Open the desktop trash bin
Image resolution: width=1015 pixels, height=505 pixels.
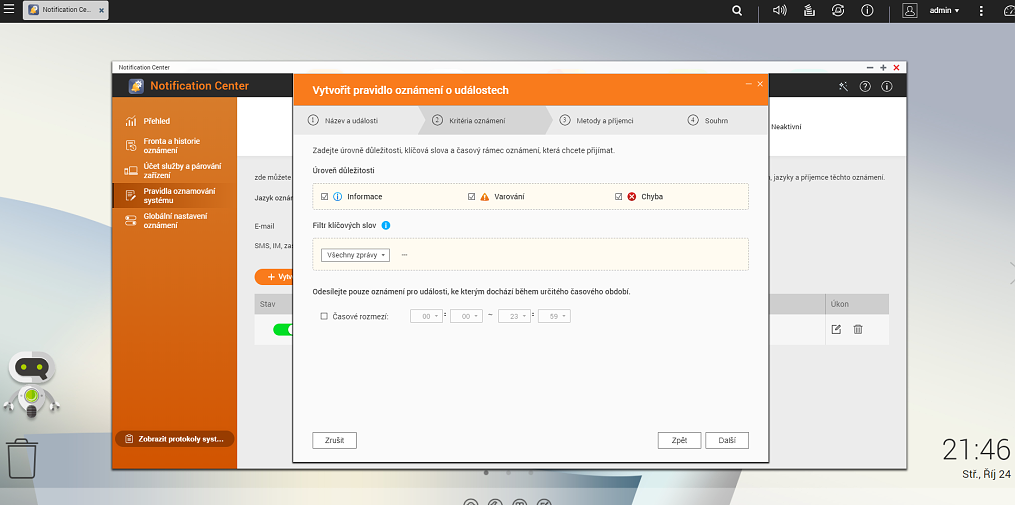click(22, 458)
